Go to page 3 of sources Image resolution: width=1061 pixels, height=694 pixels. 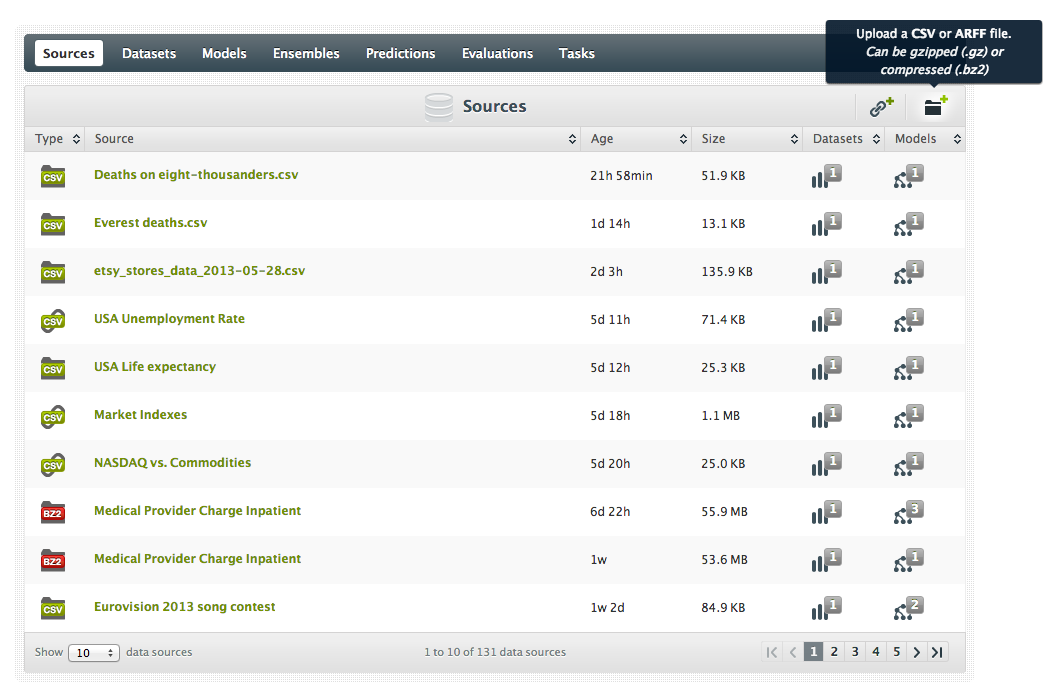click(855, 652)
